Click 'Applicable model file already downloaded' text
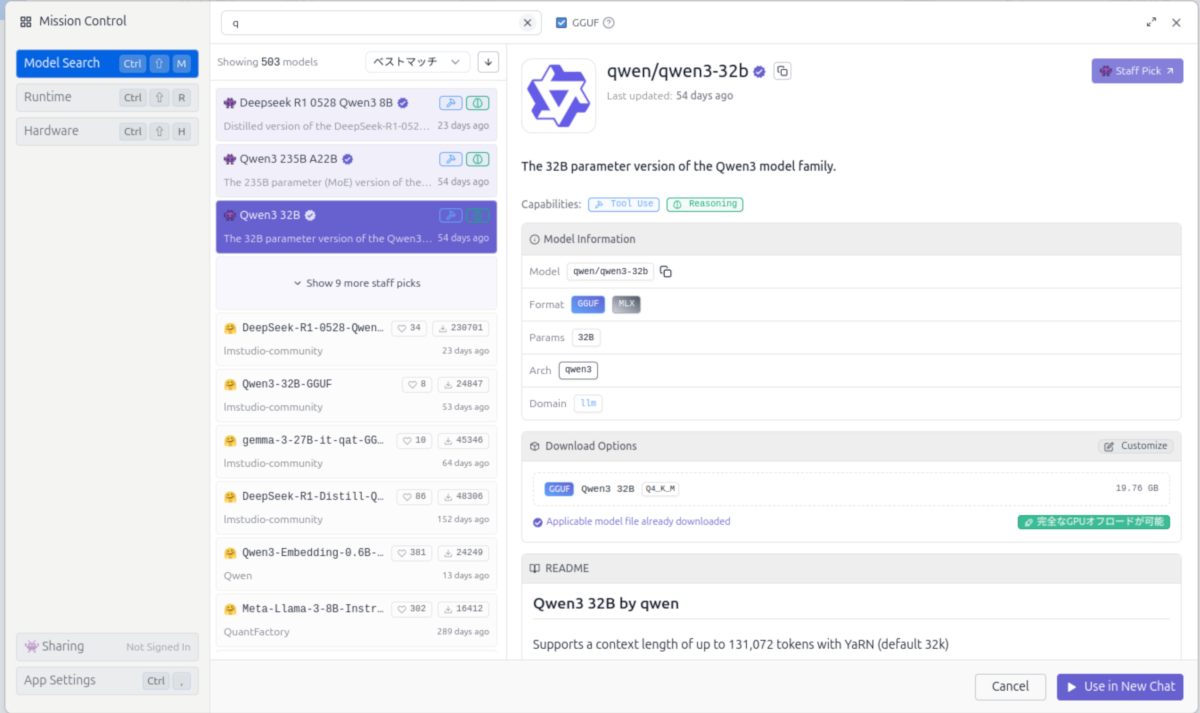The height and width of the screenshot is (713, 1200). click(x=638, y=522)
